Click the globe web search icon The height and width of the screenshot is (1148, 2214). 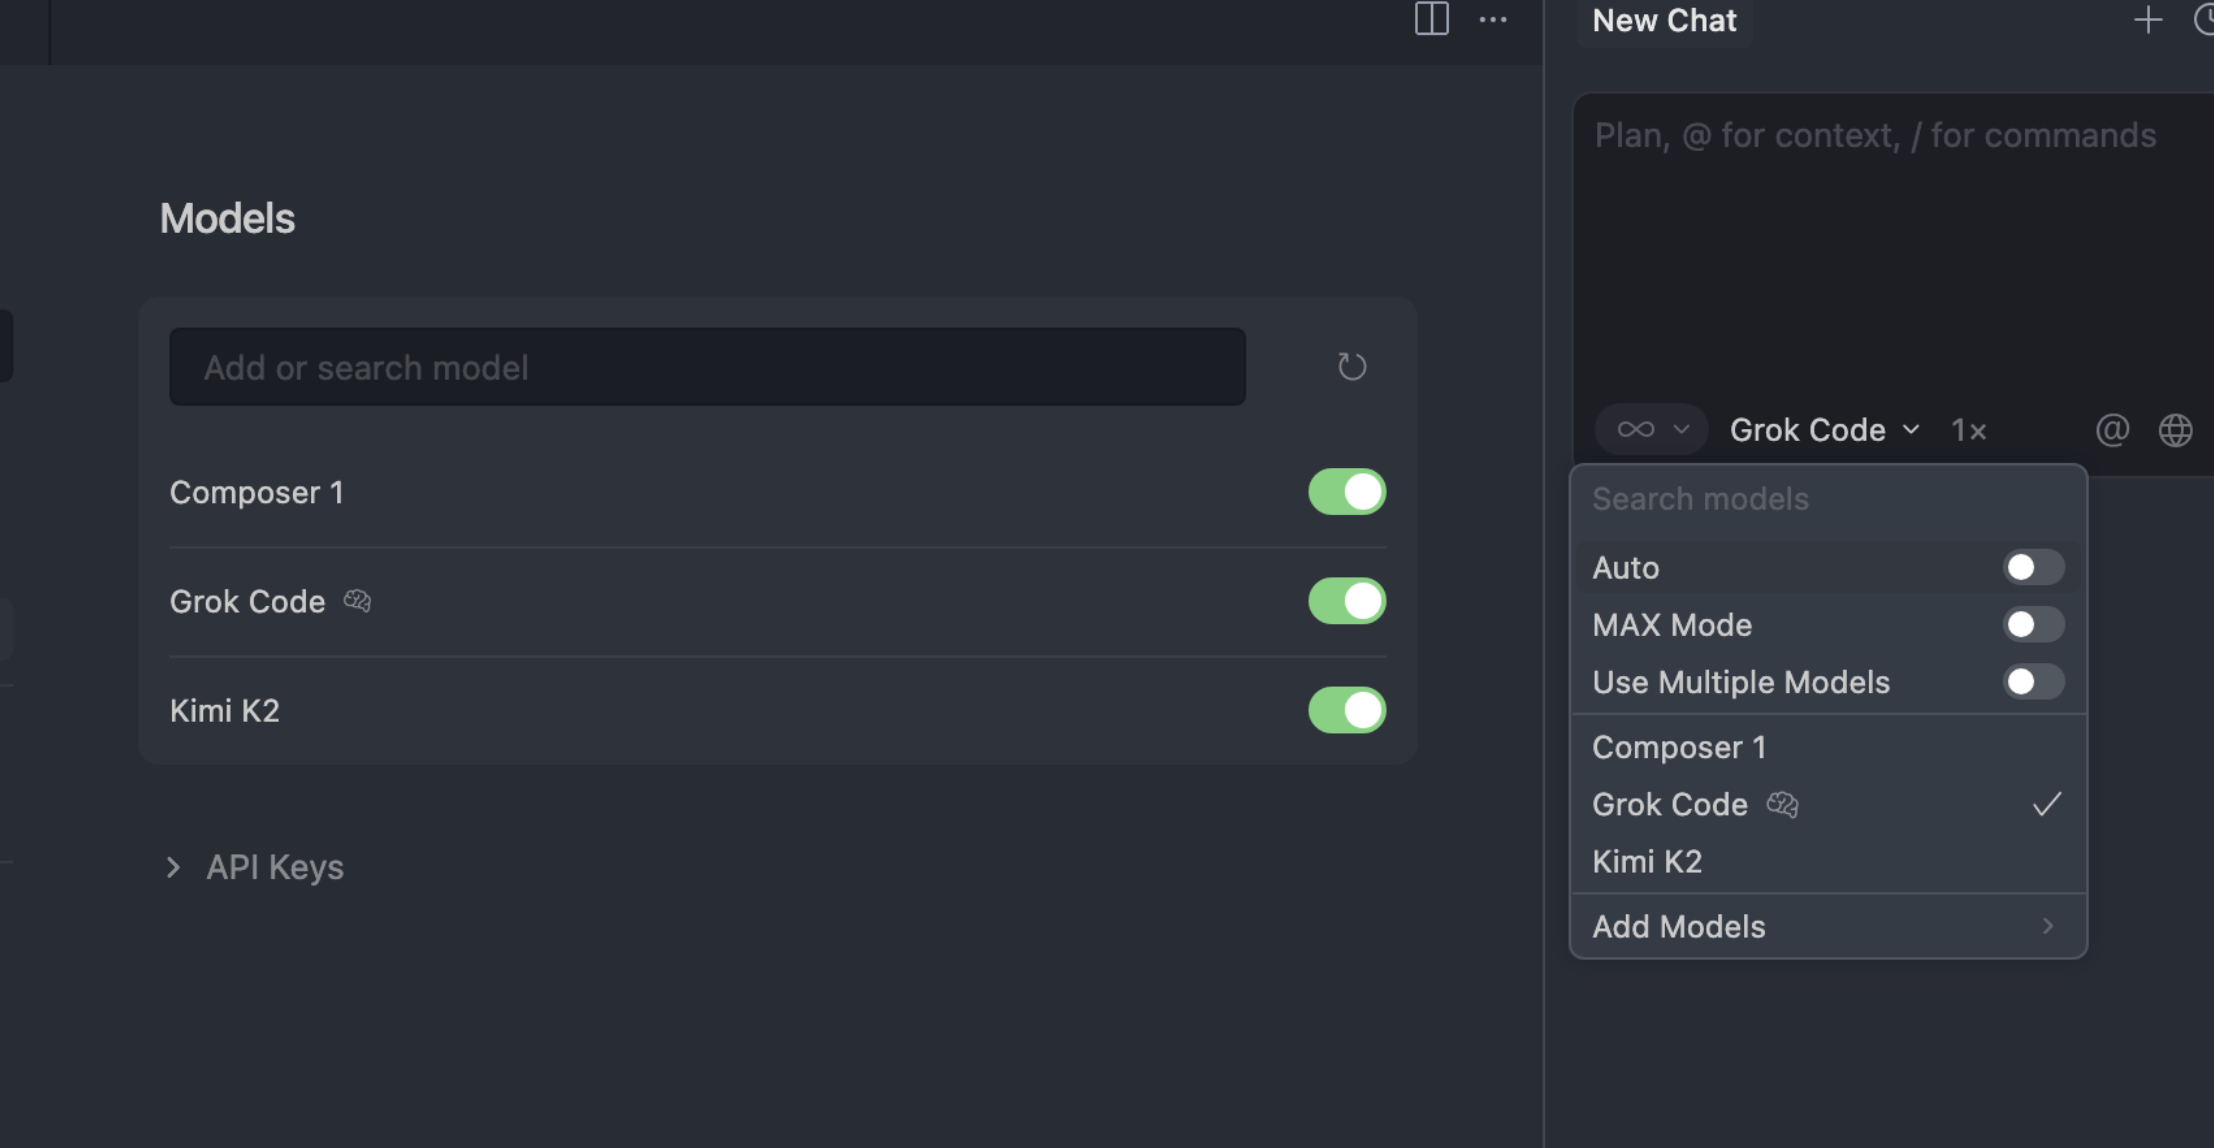point(2175,430)
